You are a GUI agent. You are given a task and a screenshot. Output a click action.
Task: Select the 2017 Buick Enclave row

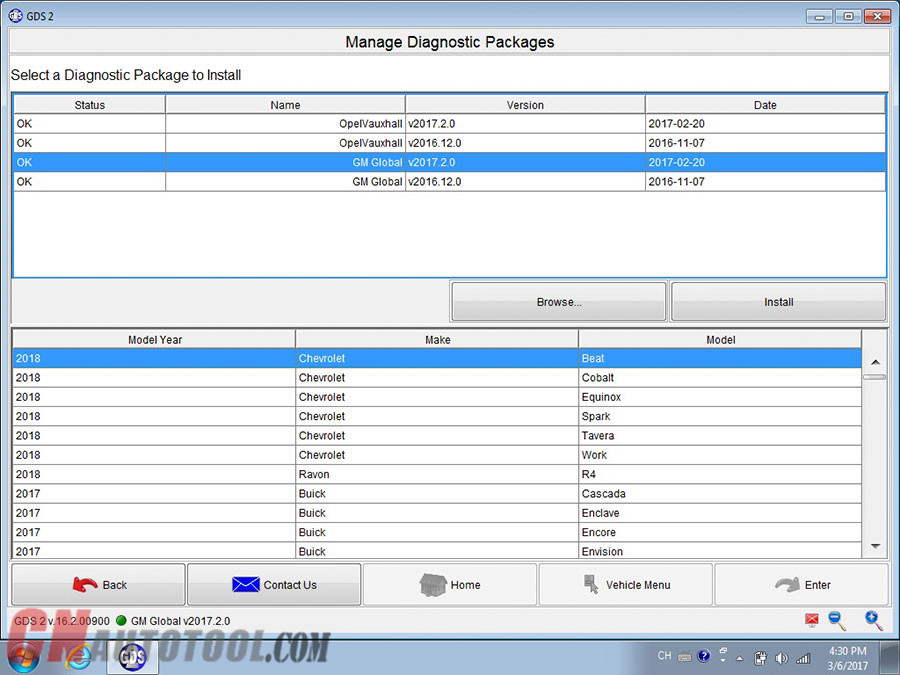click(x=437, y=513)
